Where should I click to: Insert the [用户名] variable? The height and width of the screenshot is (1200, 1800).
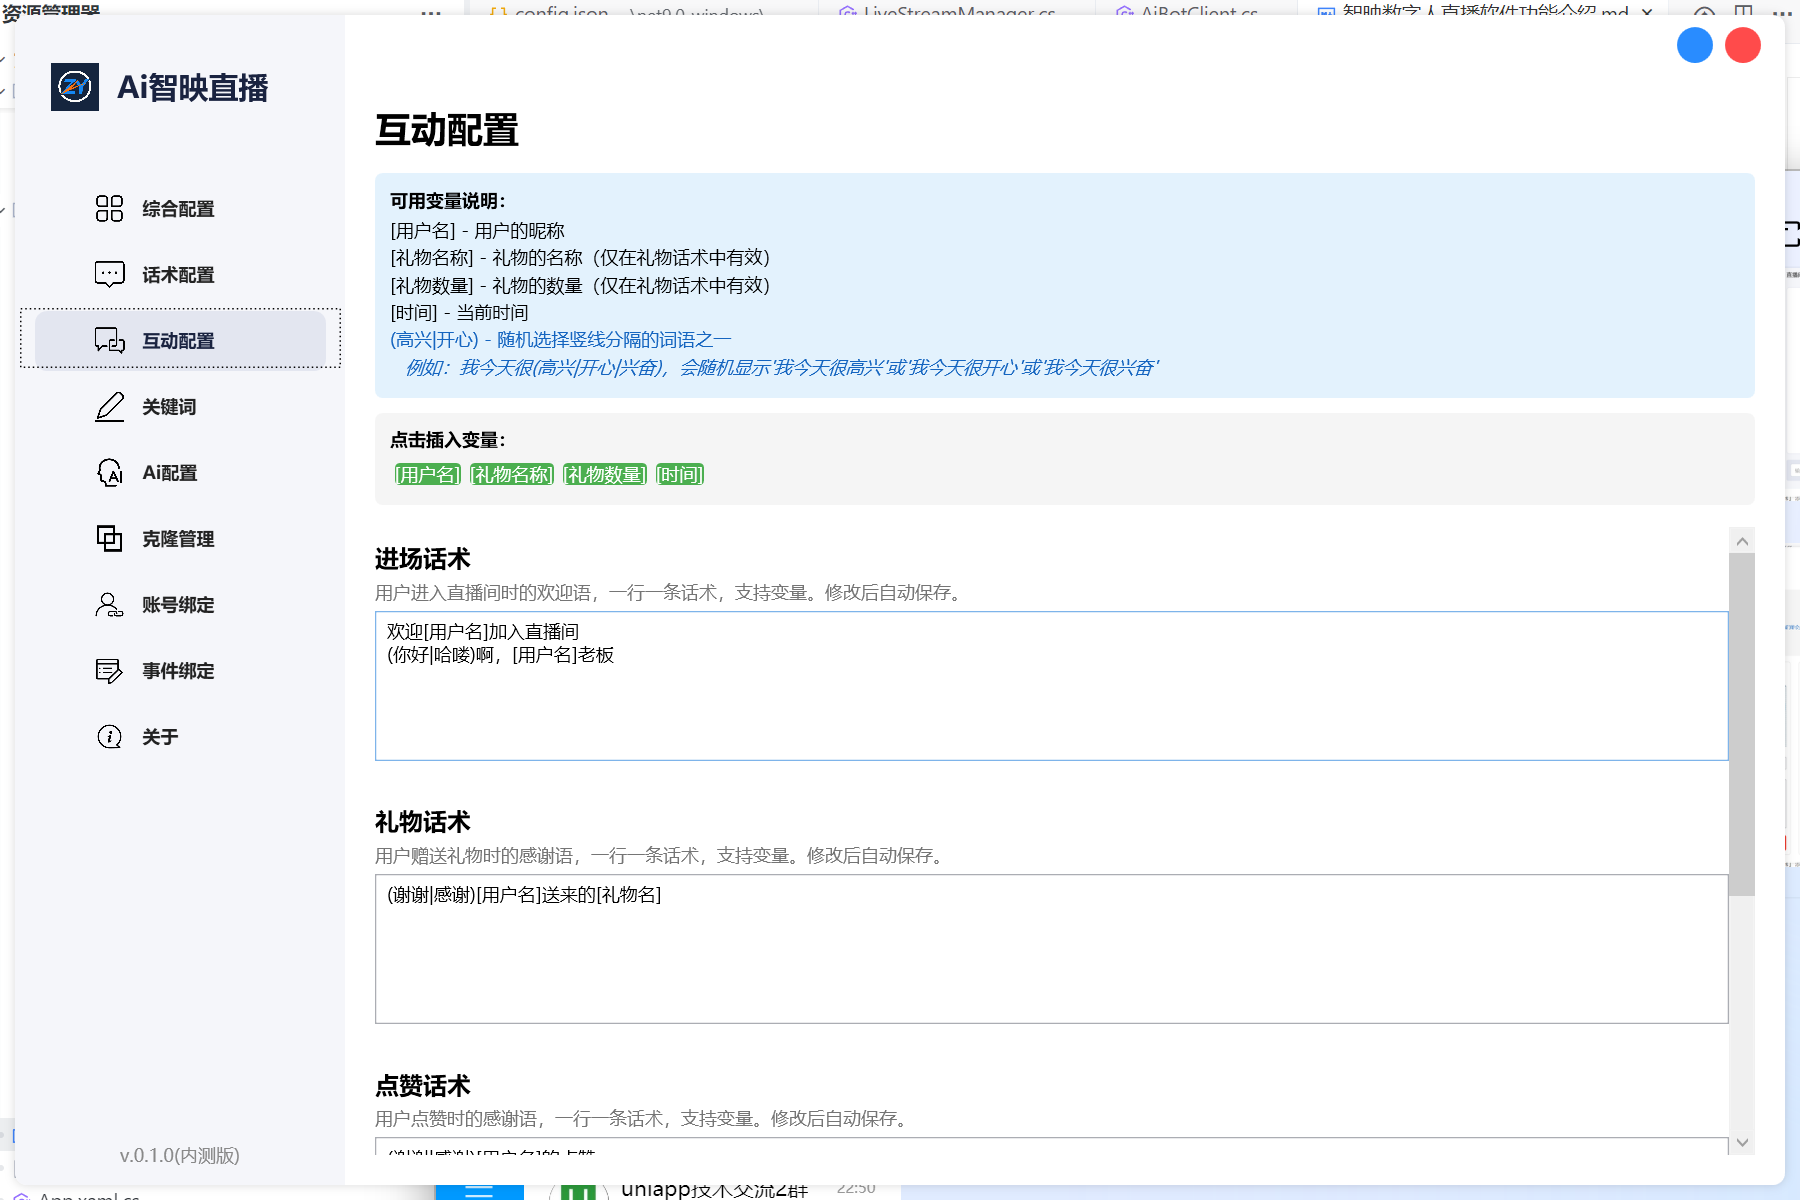tap(427, 474)
